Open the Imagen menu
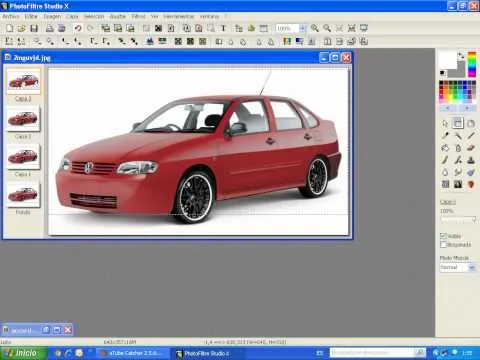The width and height of the screenshot is (480, 360). tap(52, 16)
